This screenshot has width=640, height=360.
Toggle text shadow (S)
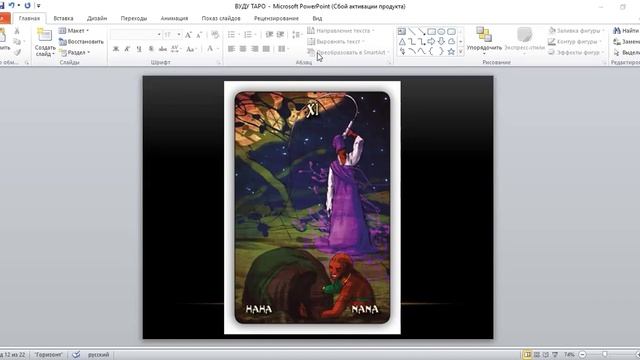151,49
